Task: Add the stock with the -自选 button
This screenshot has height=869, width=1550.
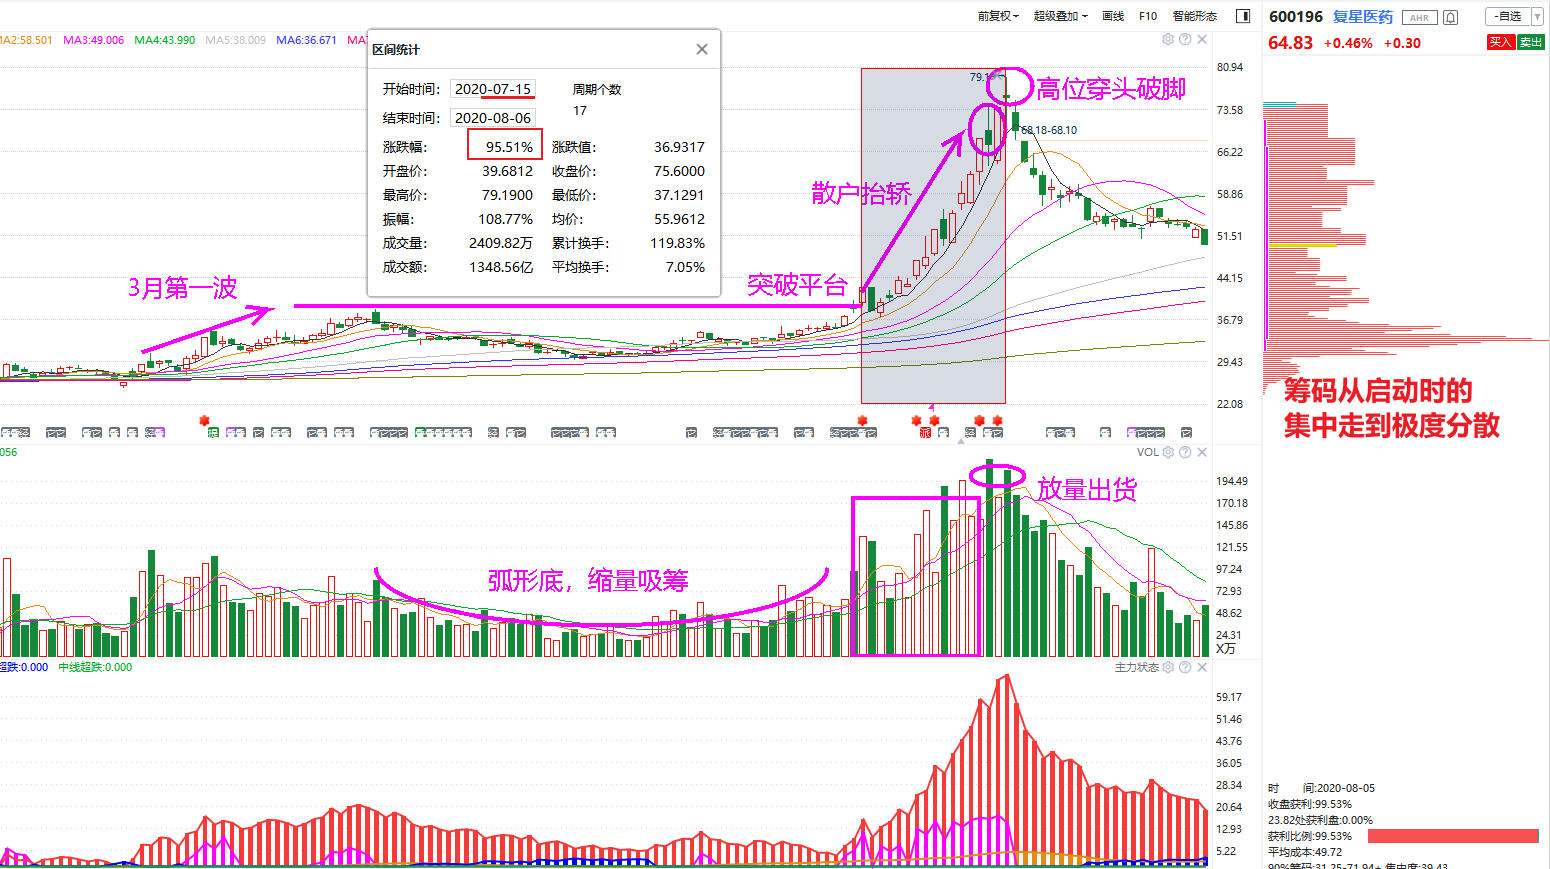Action: click(x=1508, y=16)
